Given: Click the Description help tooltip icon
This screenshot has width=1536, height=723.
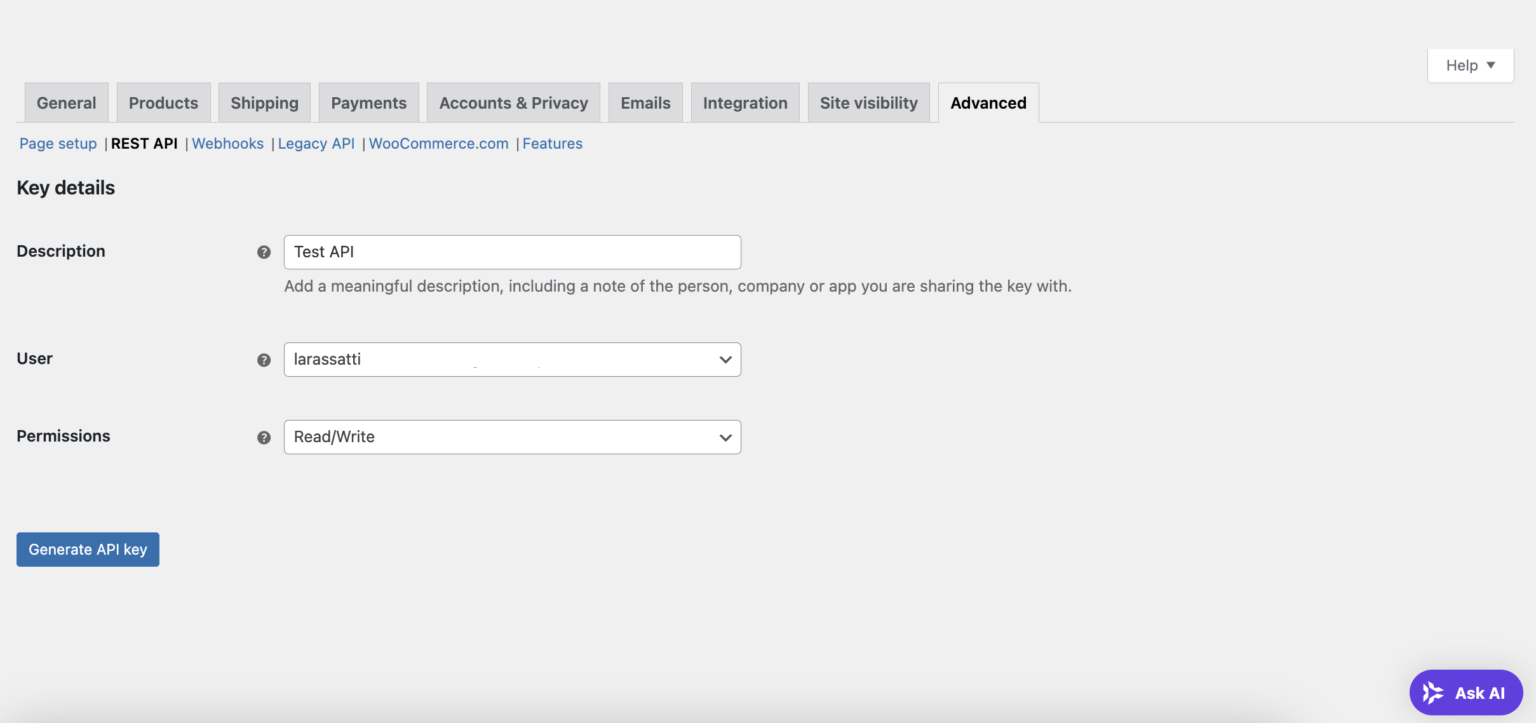Looking at the screenshot, I should pos(263,252).
